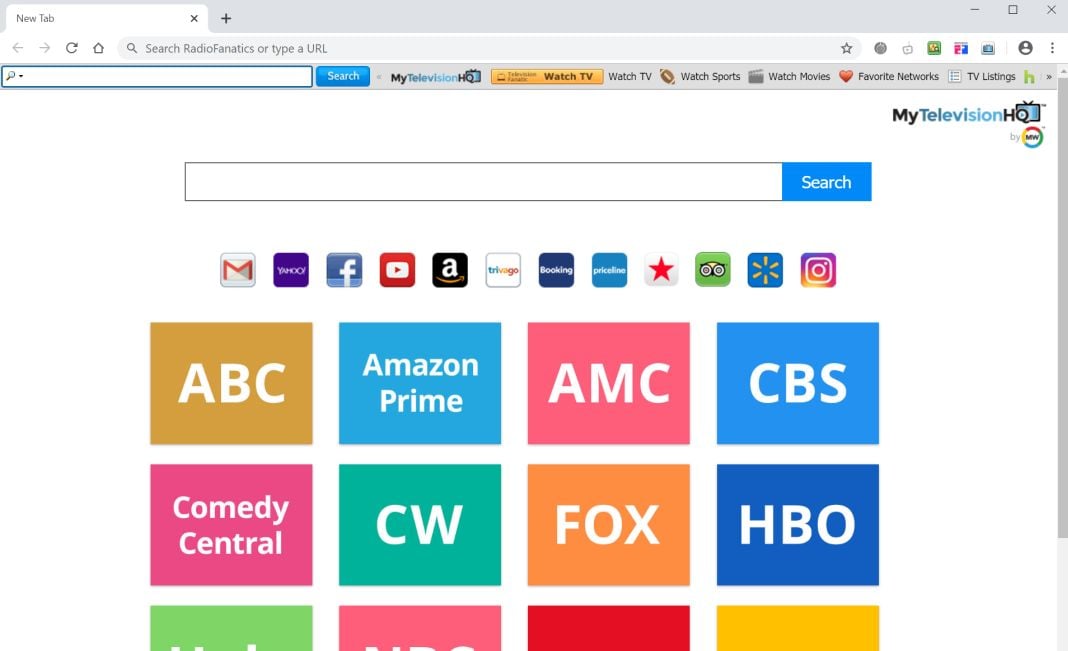Open TV Listings toolbar item
1068x651 pixels.
[982, 77]
